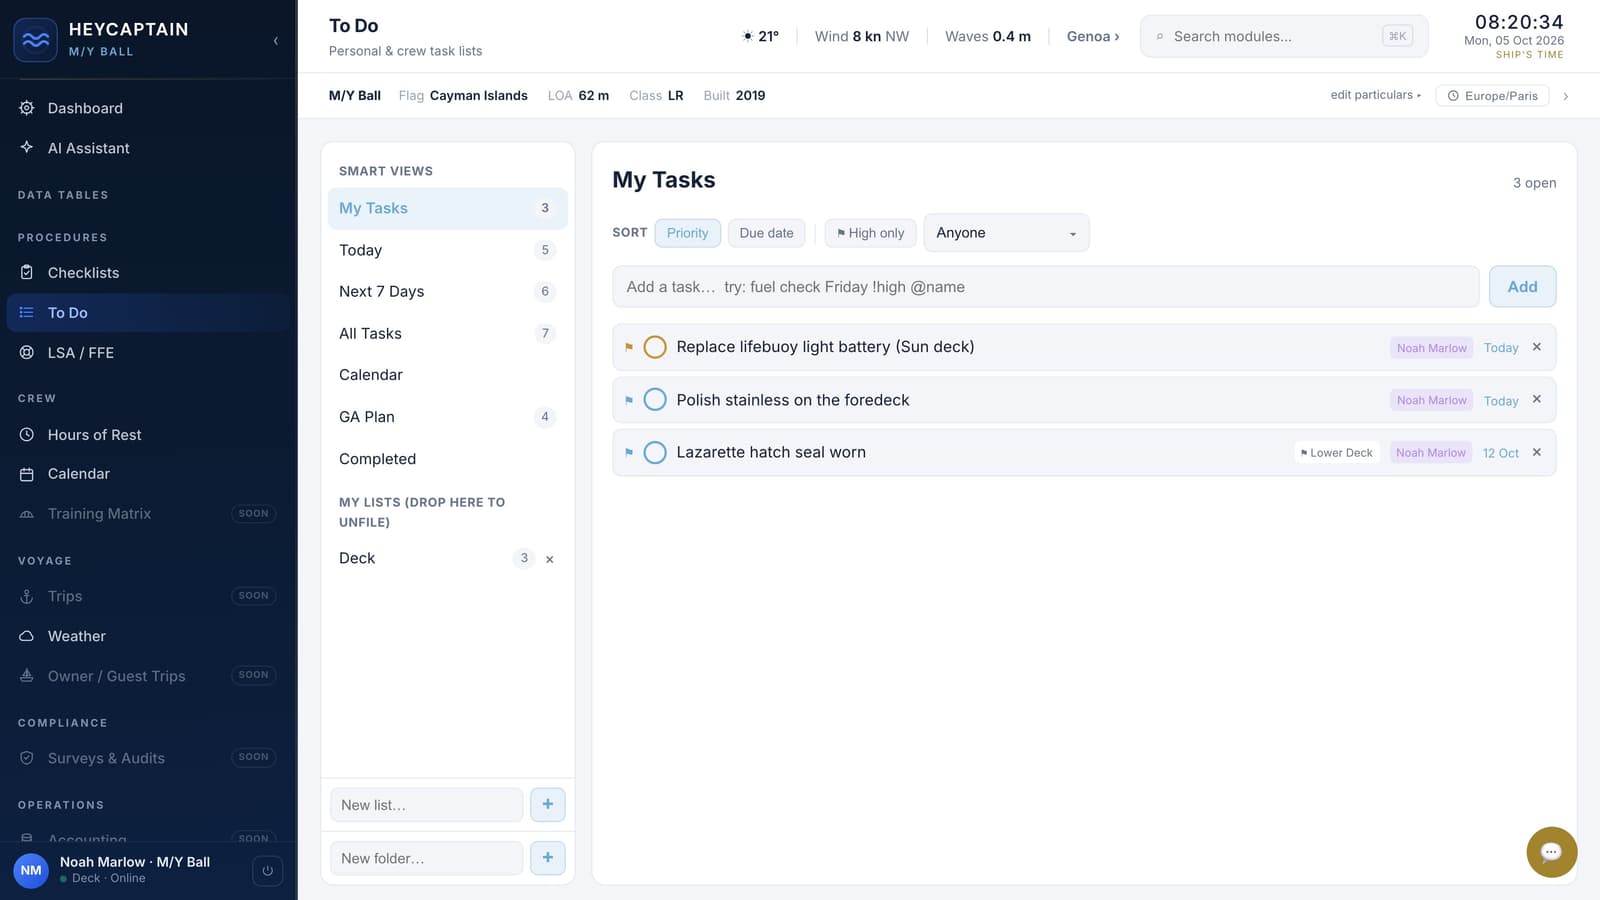Open the Dashboard gear icon

[x=27, y=108]
